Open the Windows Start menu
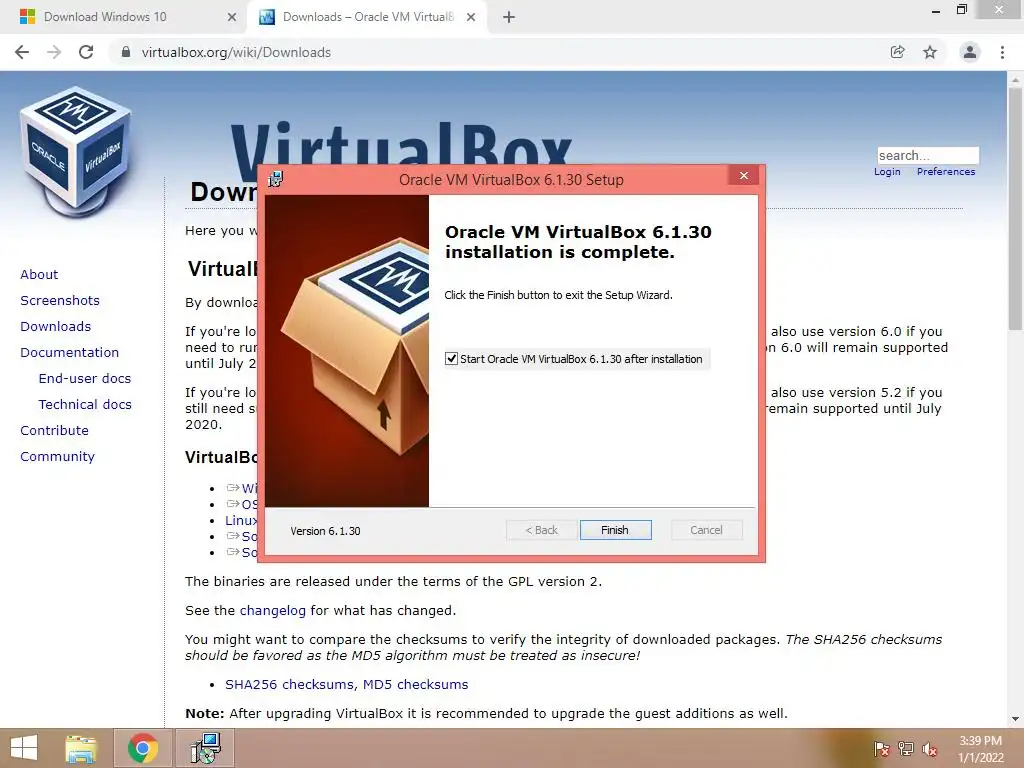The height and width of the screenshot is (768, 1024). [x=24, y=748]
